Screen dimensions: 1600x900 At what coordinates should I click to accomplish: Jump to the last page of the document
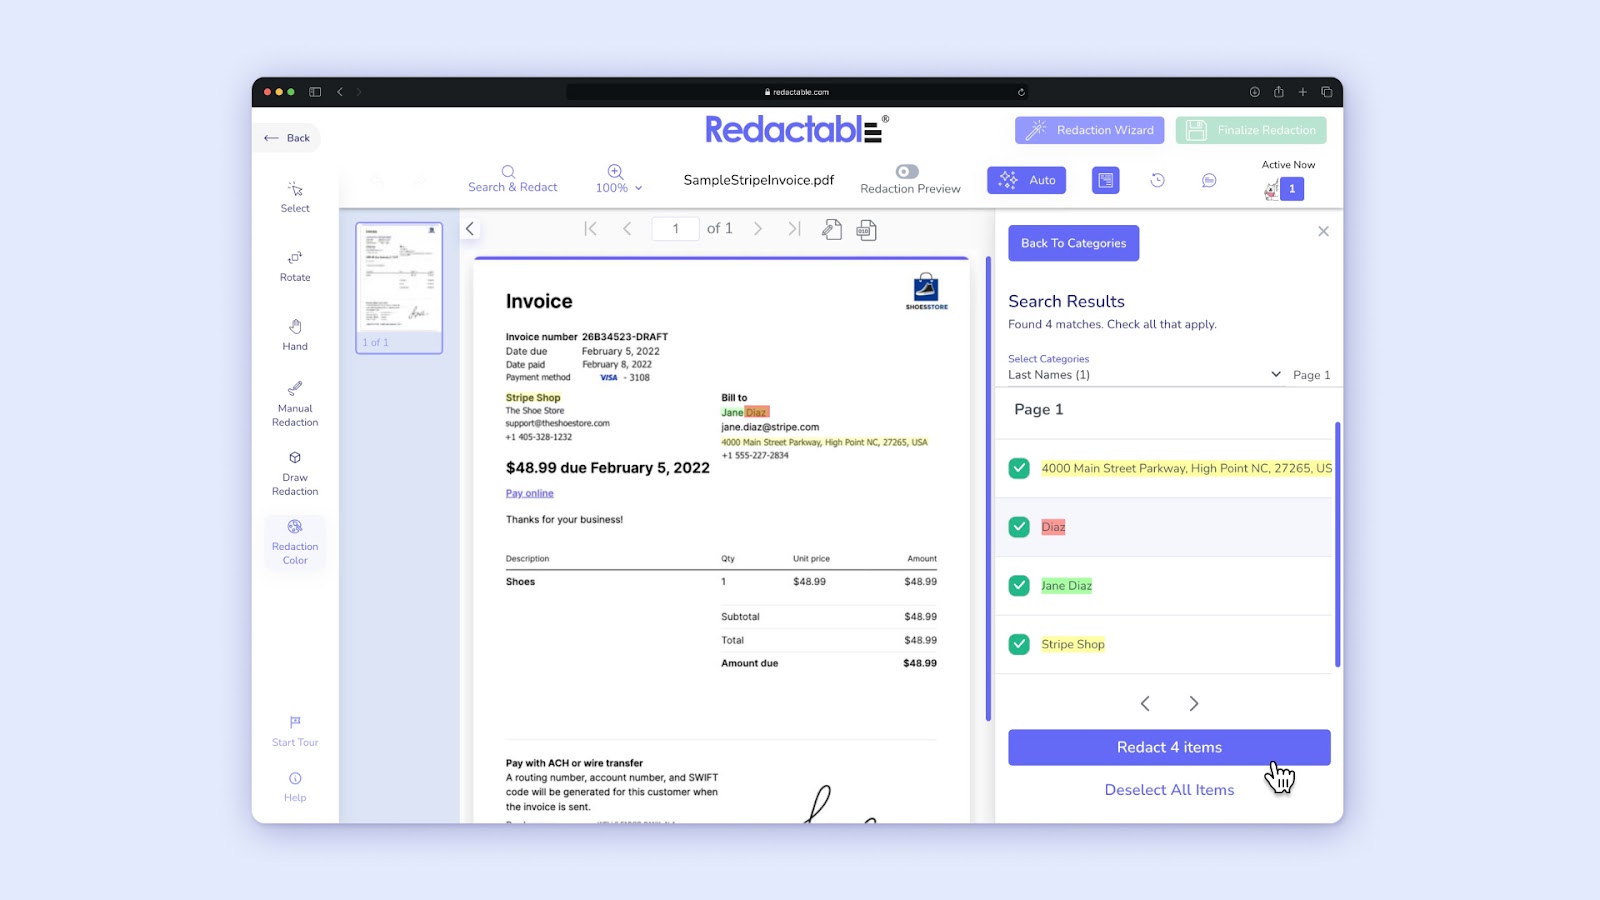pyautogui.click(x=794, y=229)
